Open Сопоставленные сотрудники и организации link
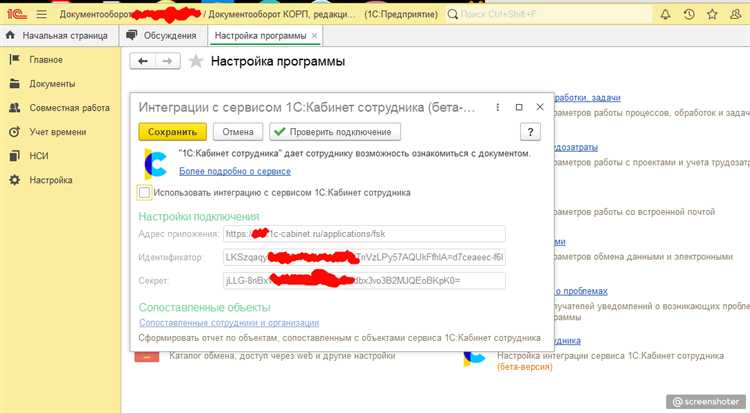Viewport: 750px width, 413px height. 229,323
